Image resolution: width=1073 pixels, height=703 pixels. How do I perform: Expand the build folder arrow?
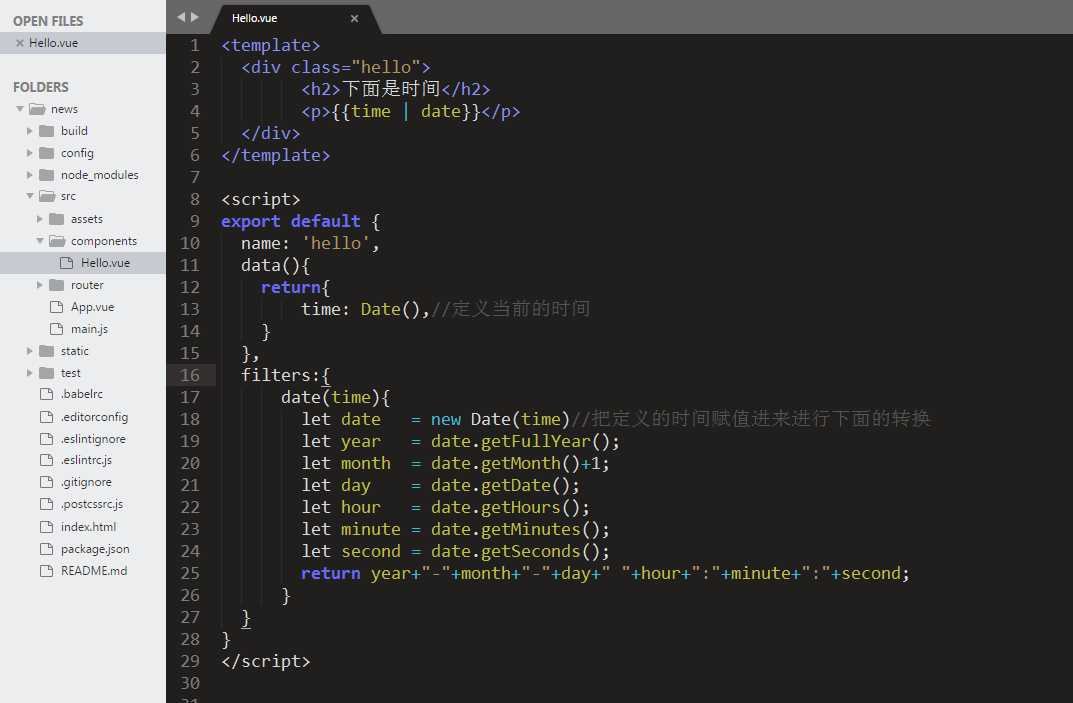point(29,131)
